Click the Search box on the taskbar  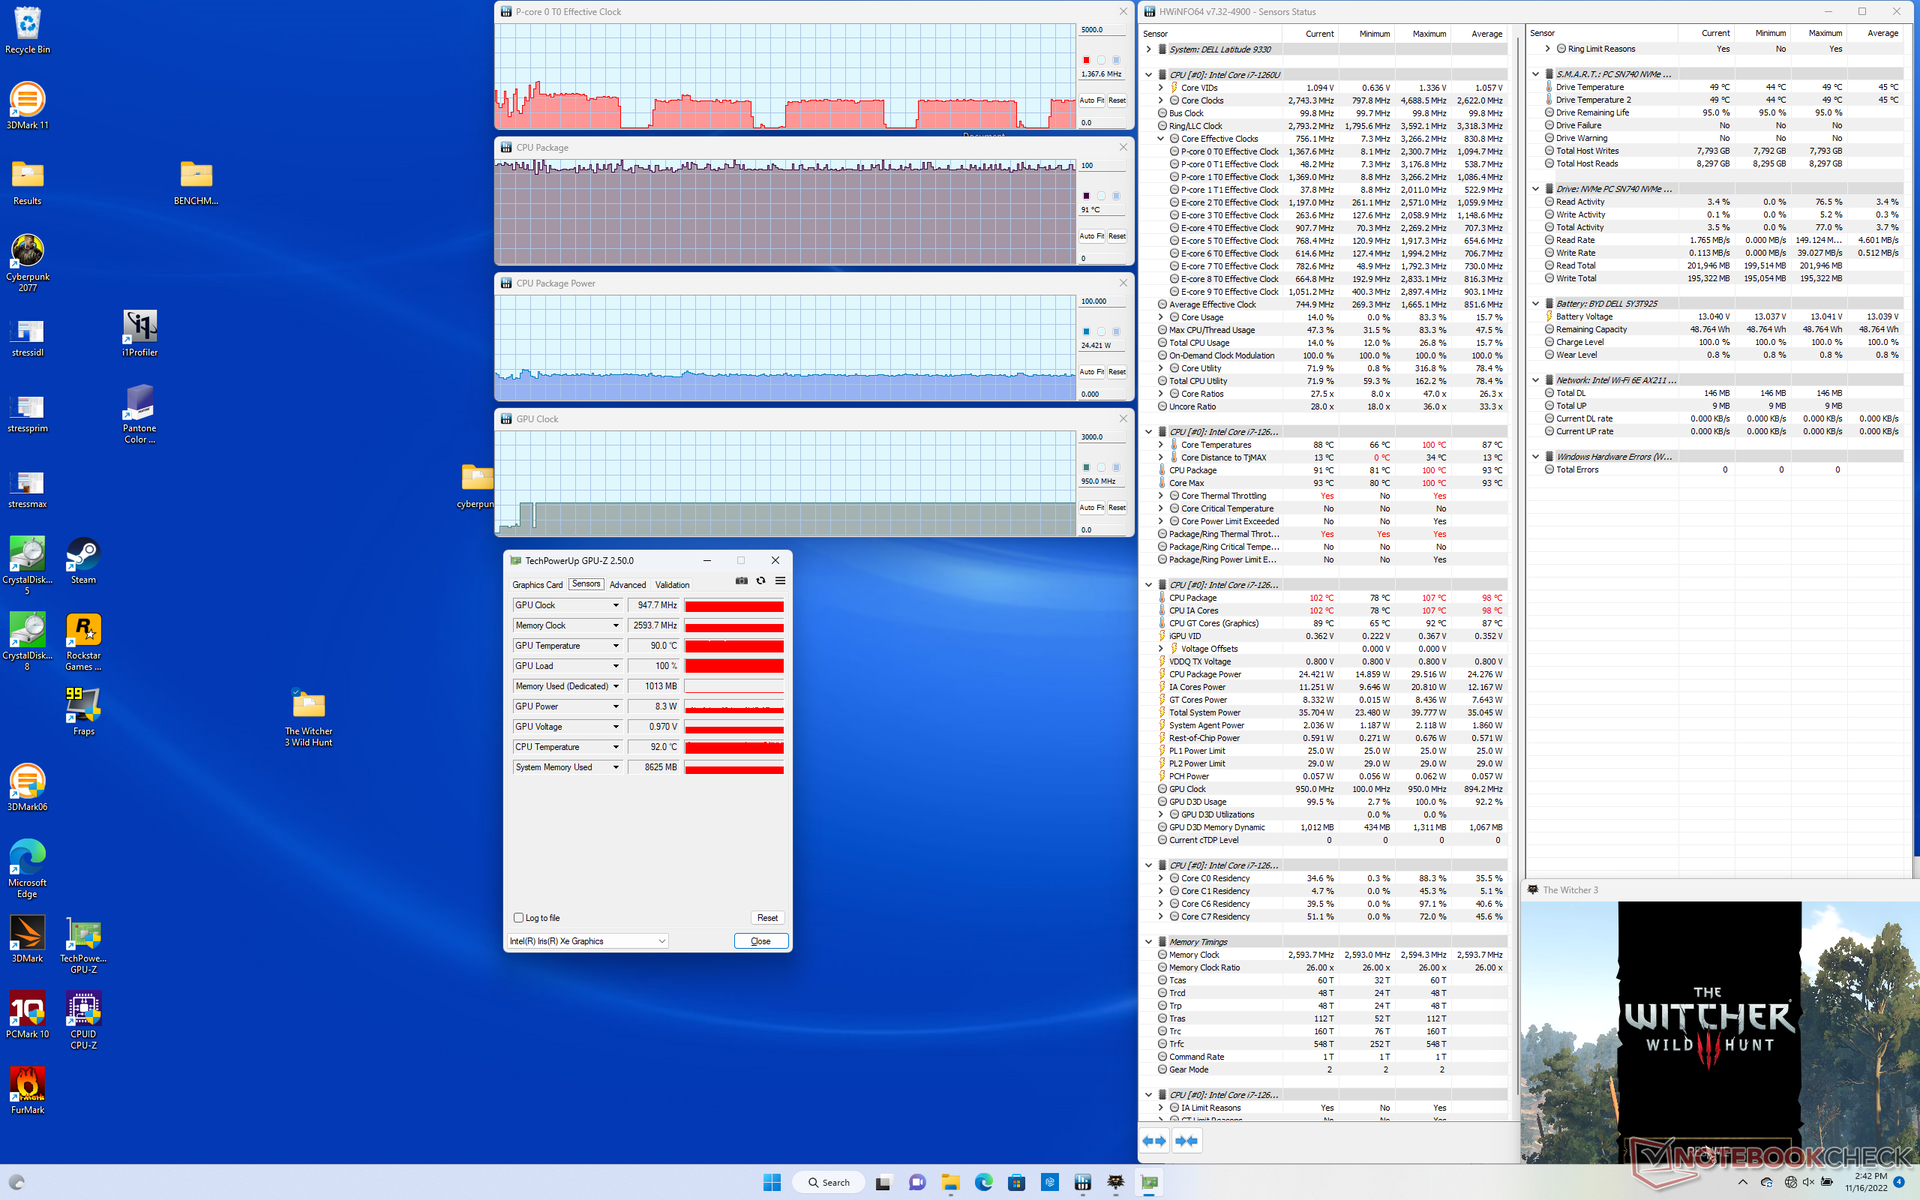[x=829, y=1182]
